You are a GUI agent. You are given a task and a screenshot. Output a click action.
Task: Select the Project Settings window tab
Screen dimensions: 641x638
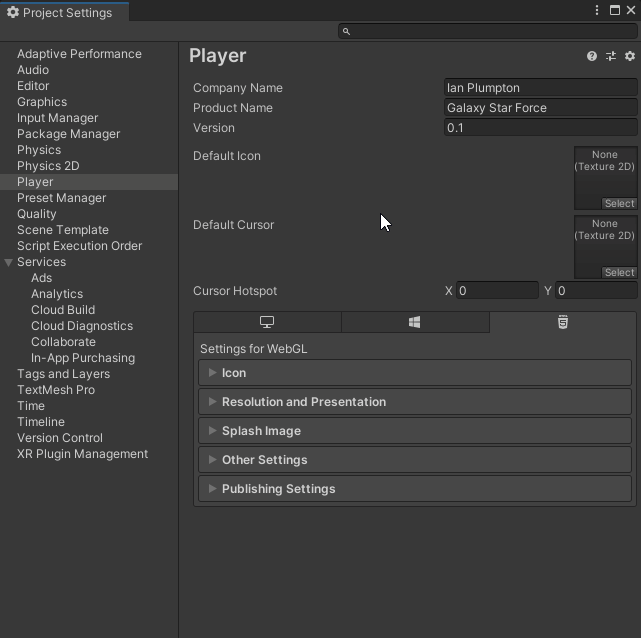click(x=65, y=12)
